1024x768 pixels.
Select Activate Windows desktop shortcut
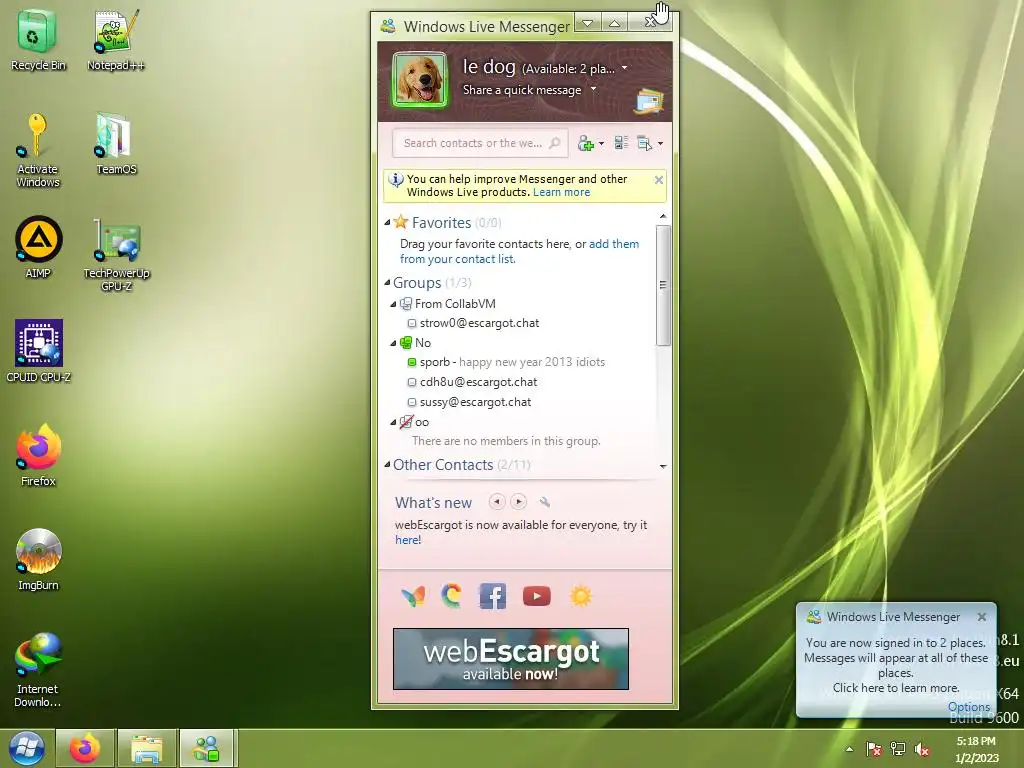(x=37, y=150)
